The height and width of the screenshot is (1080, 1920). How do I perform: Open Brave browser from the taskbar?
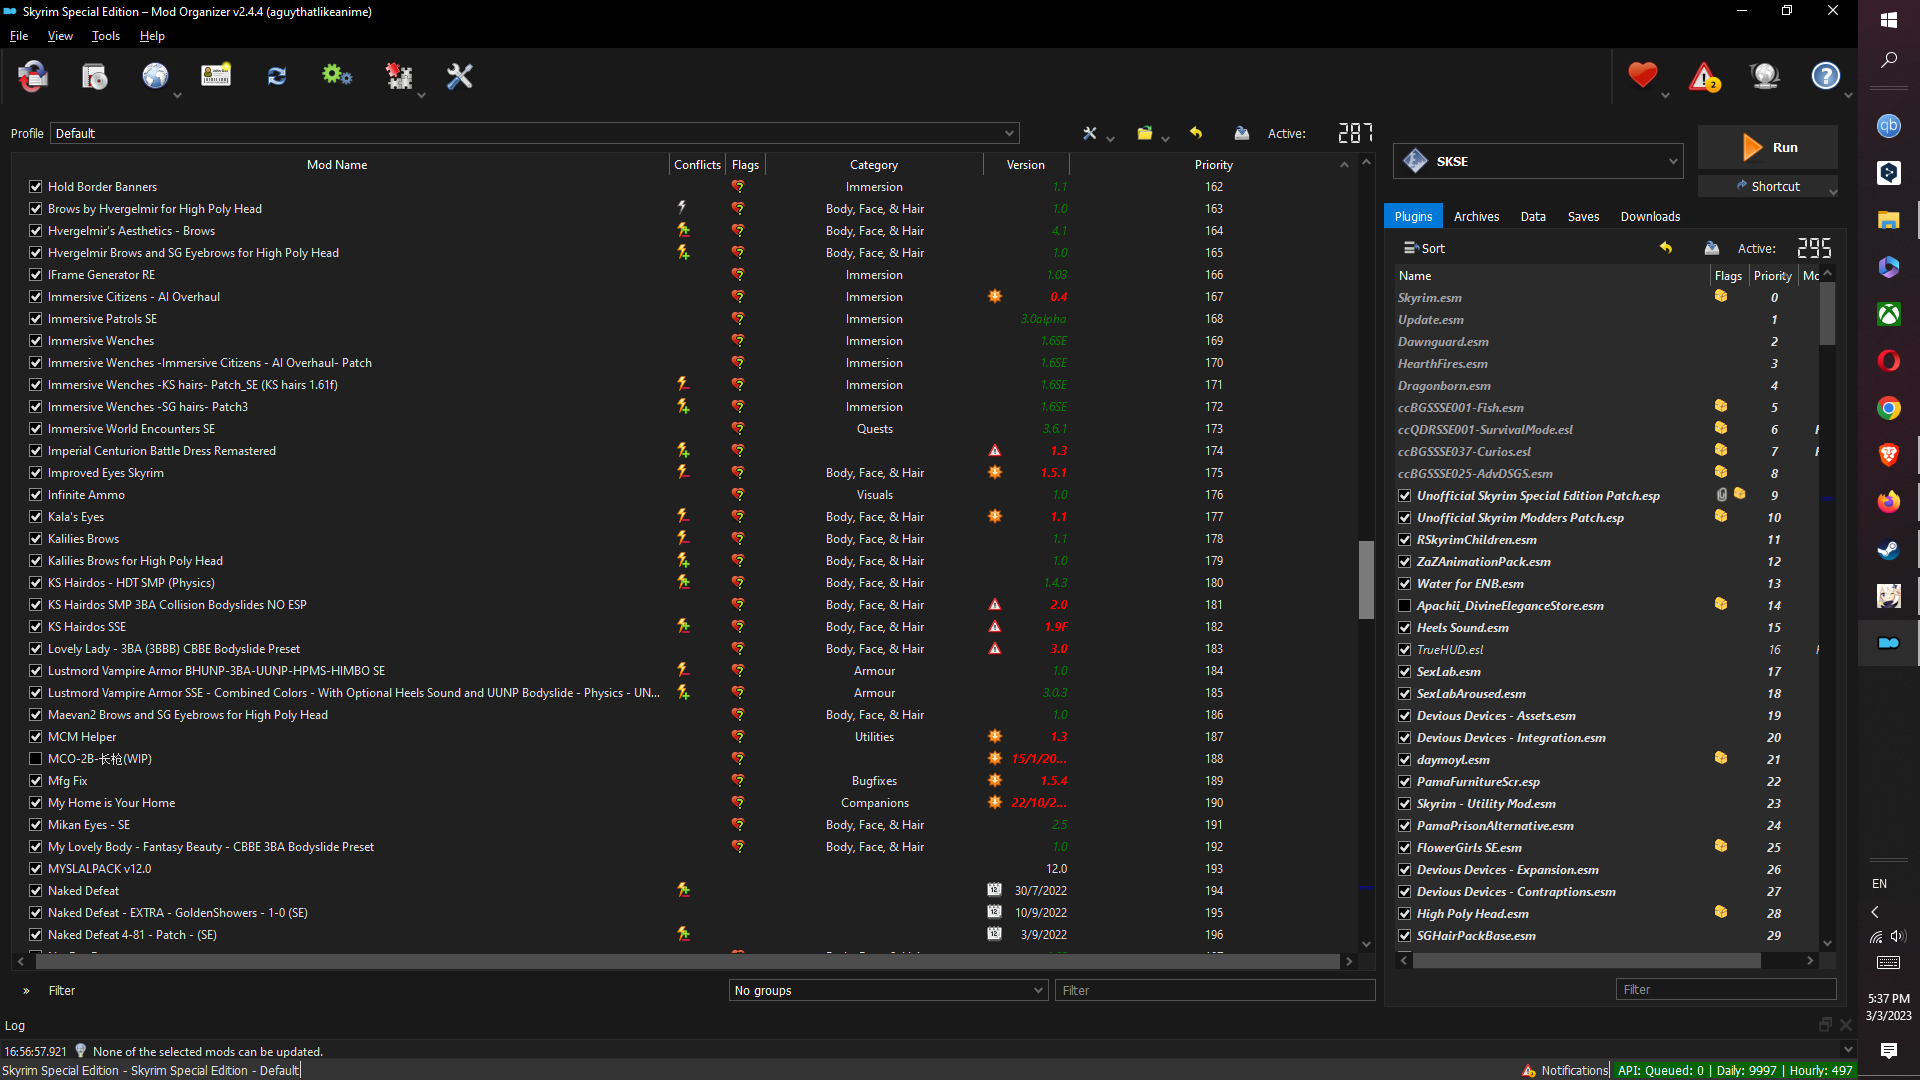coord(1888,455)
